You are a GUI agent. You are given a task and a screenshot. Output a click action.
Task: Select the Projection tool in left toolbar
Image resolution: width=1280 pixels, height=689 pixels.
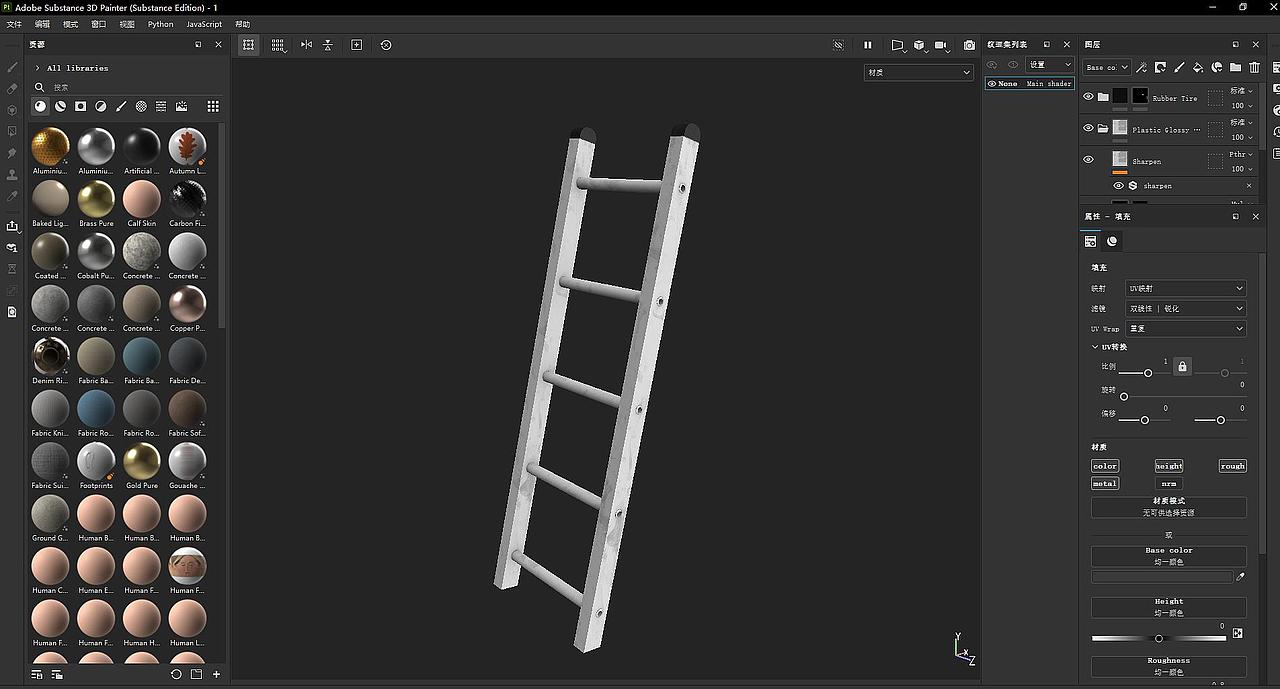[x=12, y=110]
